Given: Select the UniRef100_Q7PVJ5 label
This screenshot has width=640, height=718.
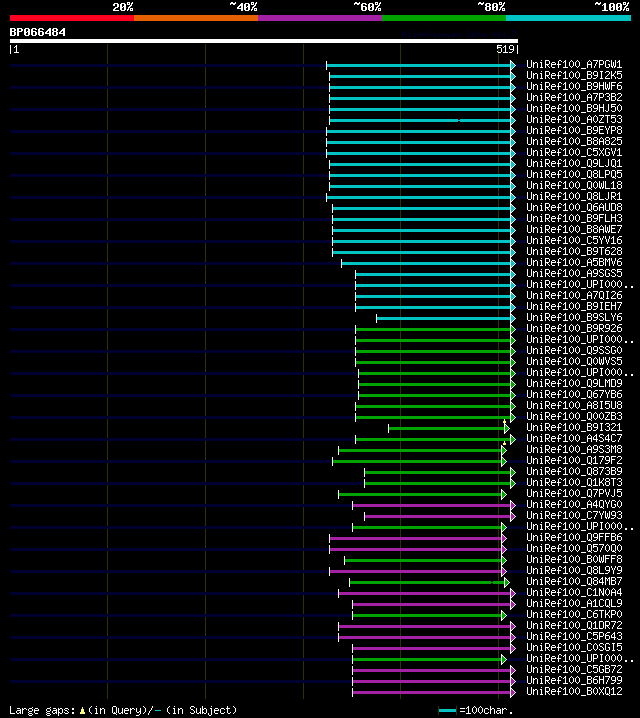Looking at the screenshot, I should coord(574,493).
